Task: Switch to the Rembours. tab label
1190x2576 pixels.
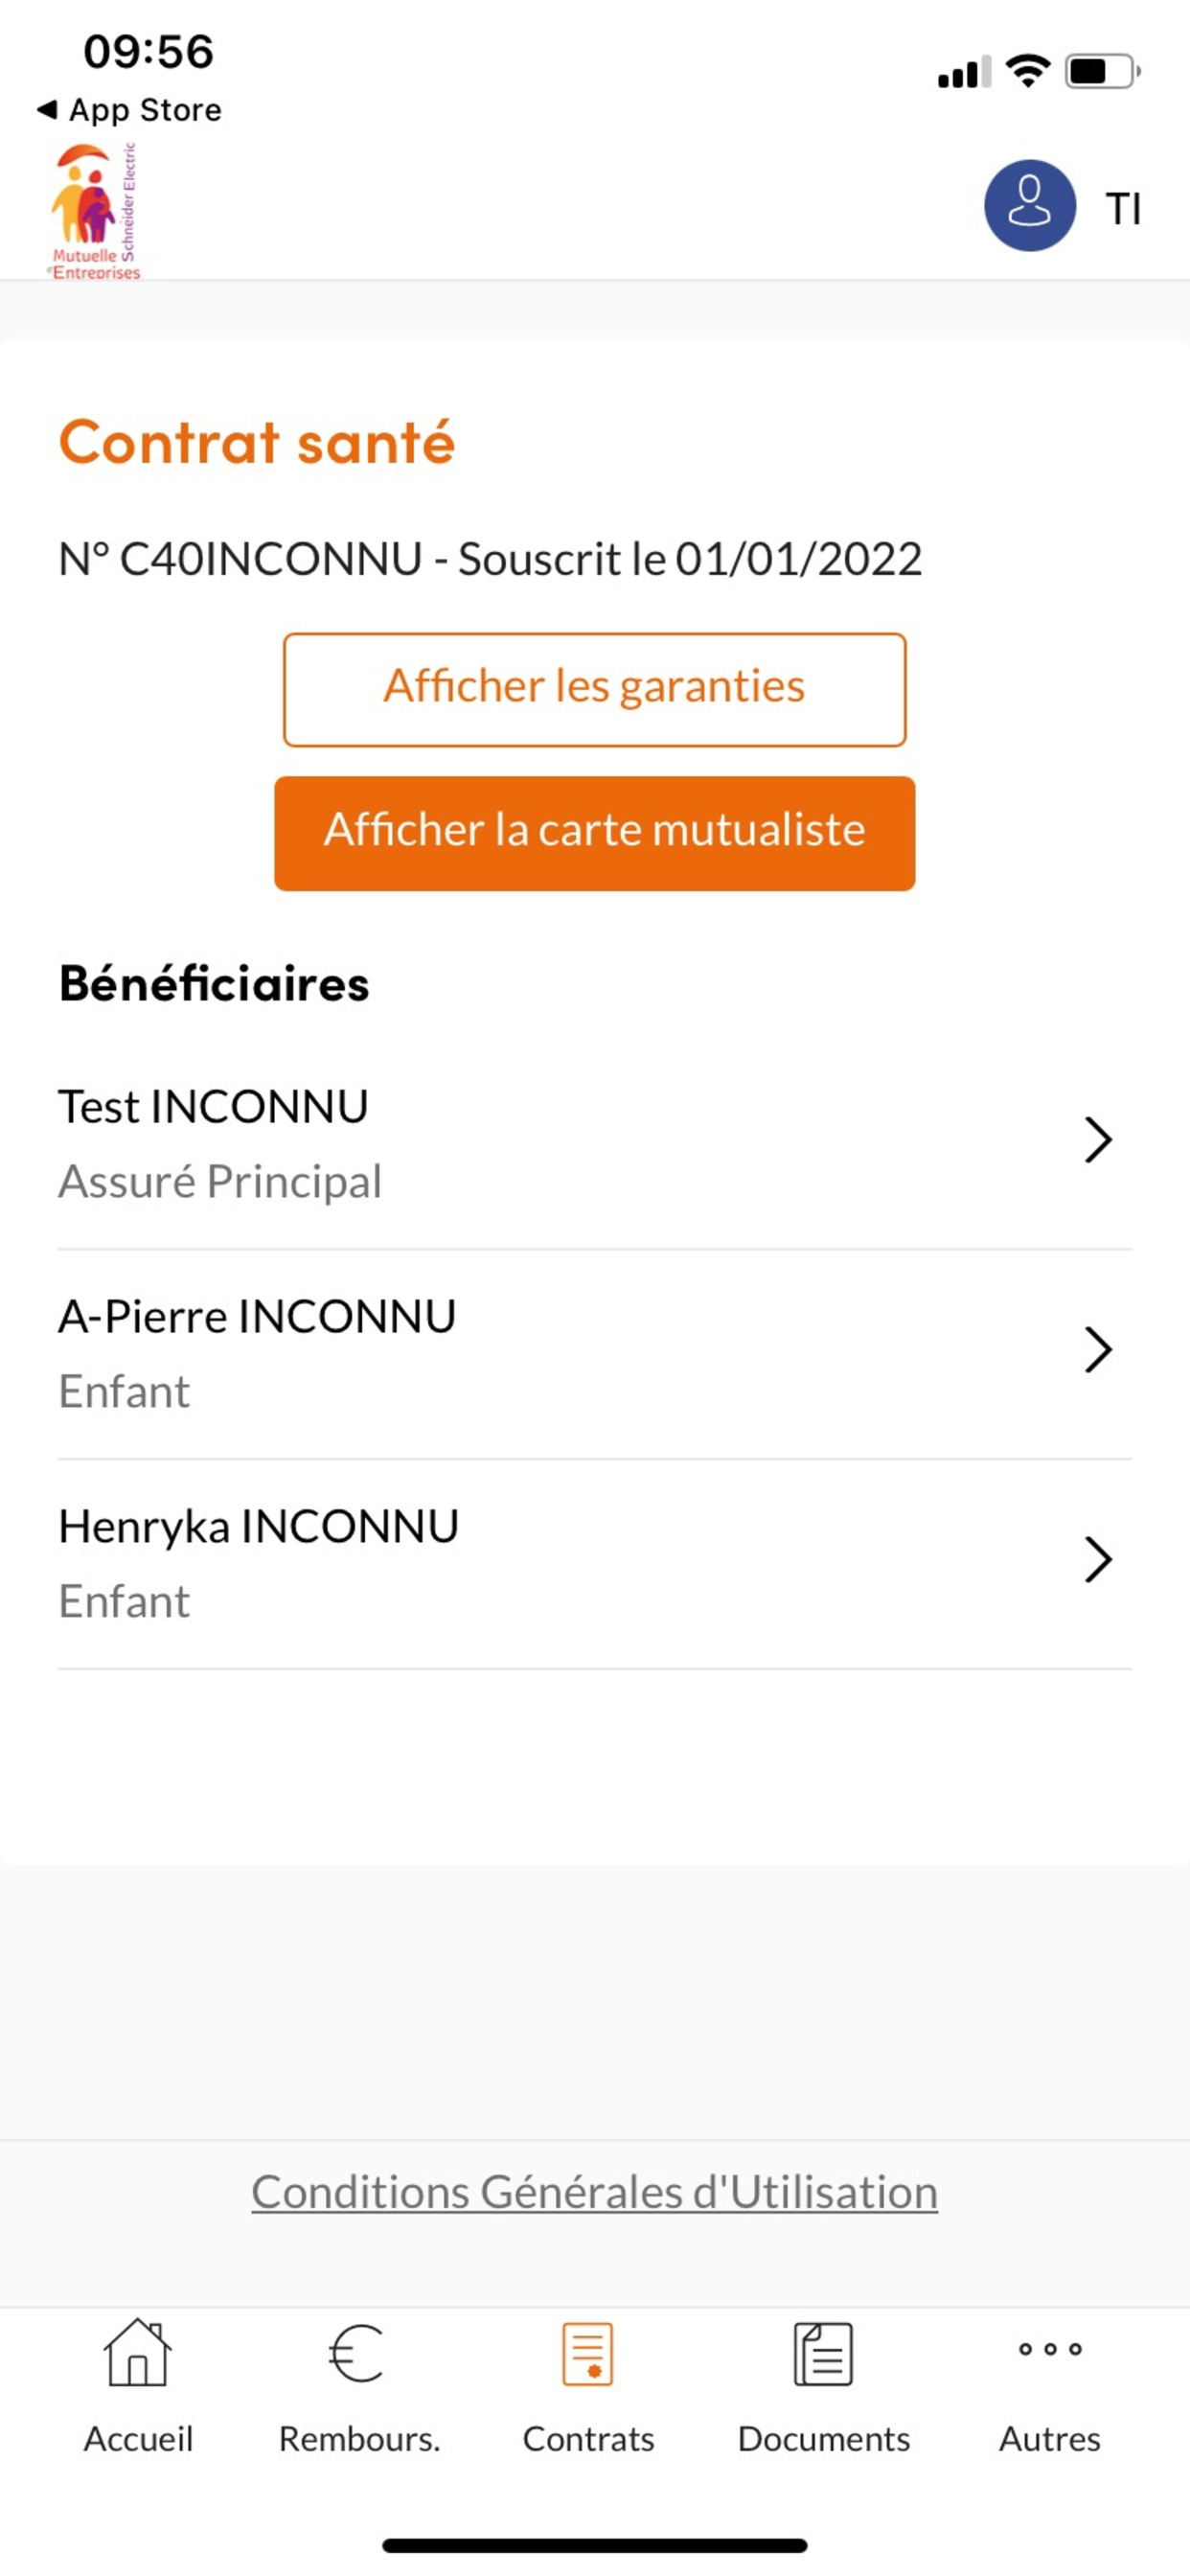Action: click(359, 2439)
